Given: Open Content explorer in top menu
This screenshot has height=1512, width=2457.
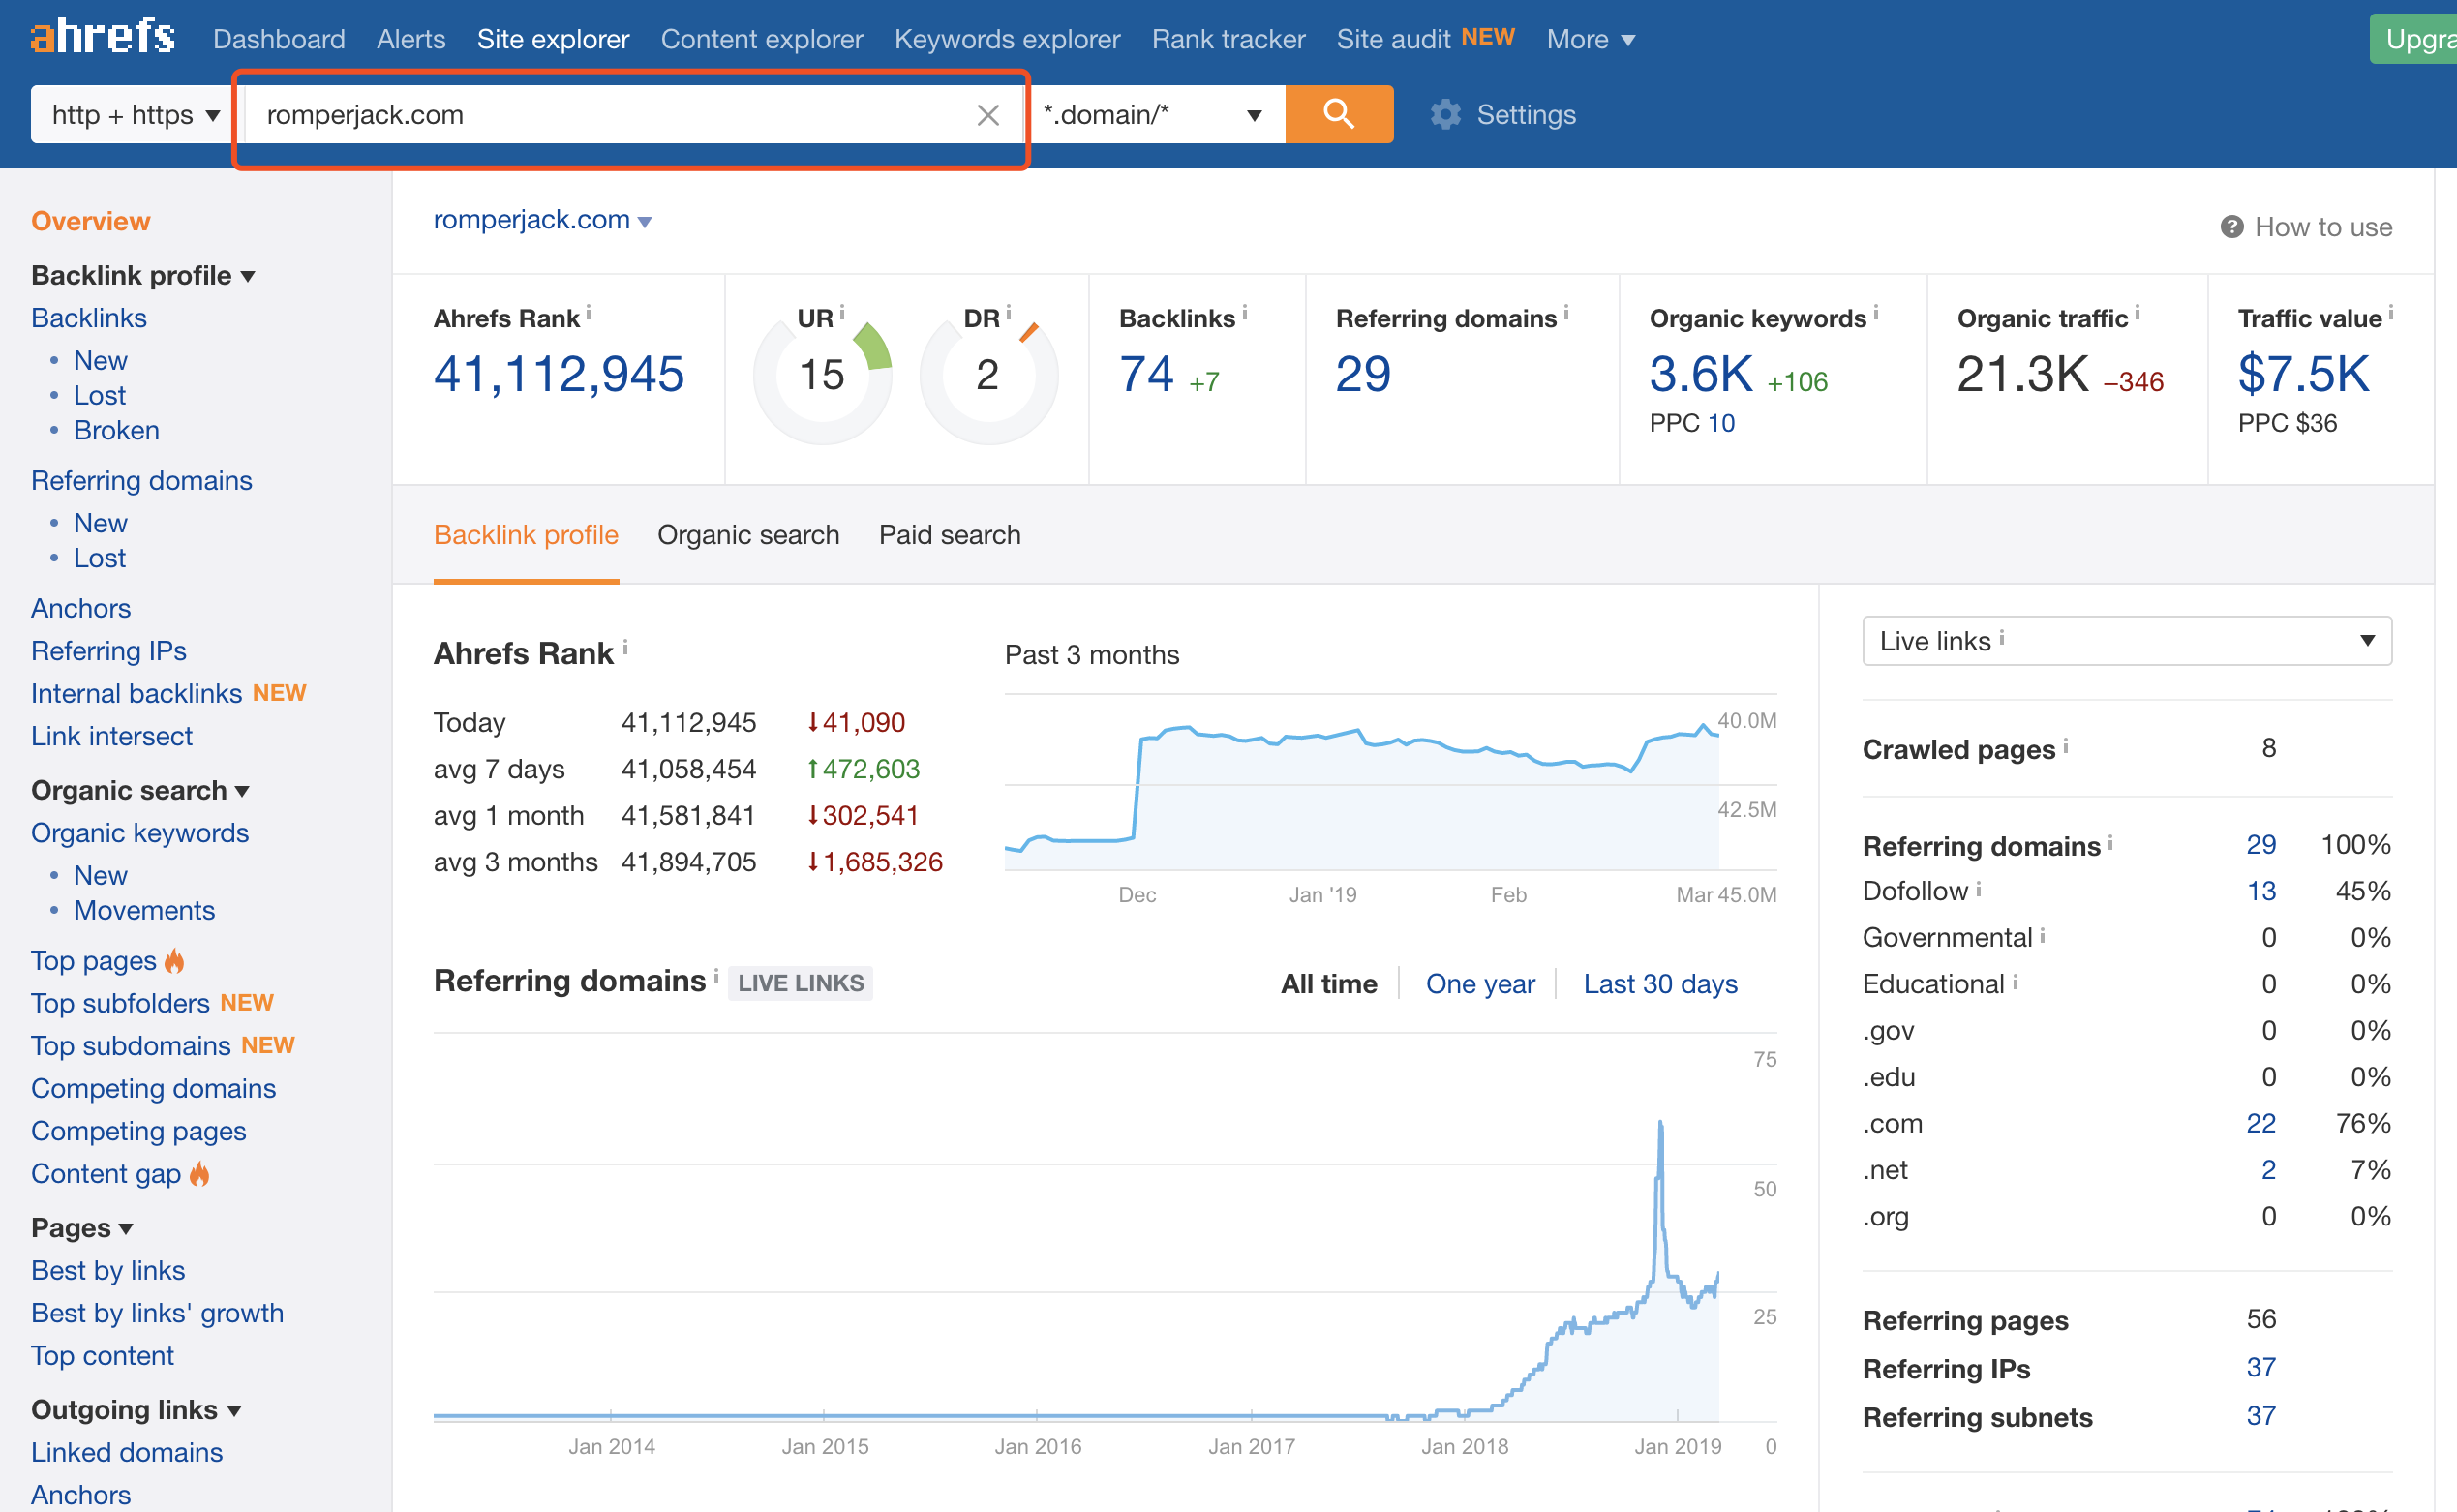Looking at the screenshot, I should coord(762,39).
